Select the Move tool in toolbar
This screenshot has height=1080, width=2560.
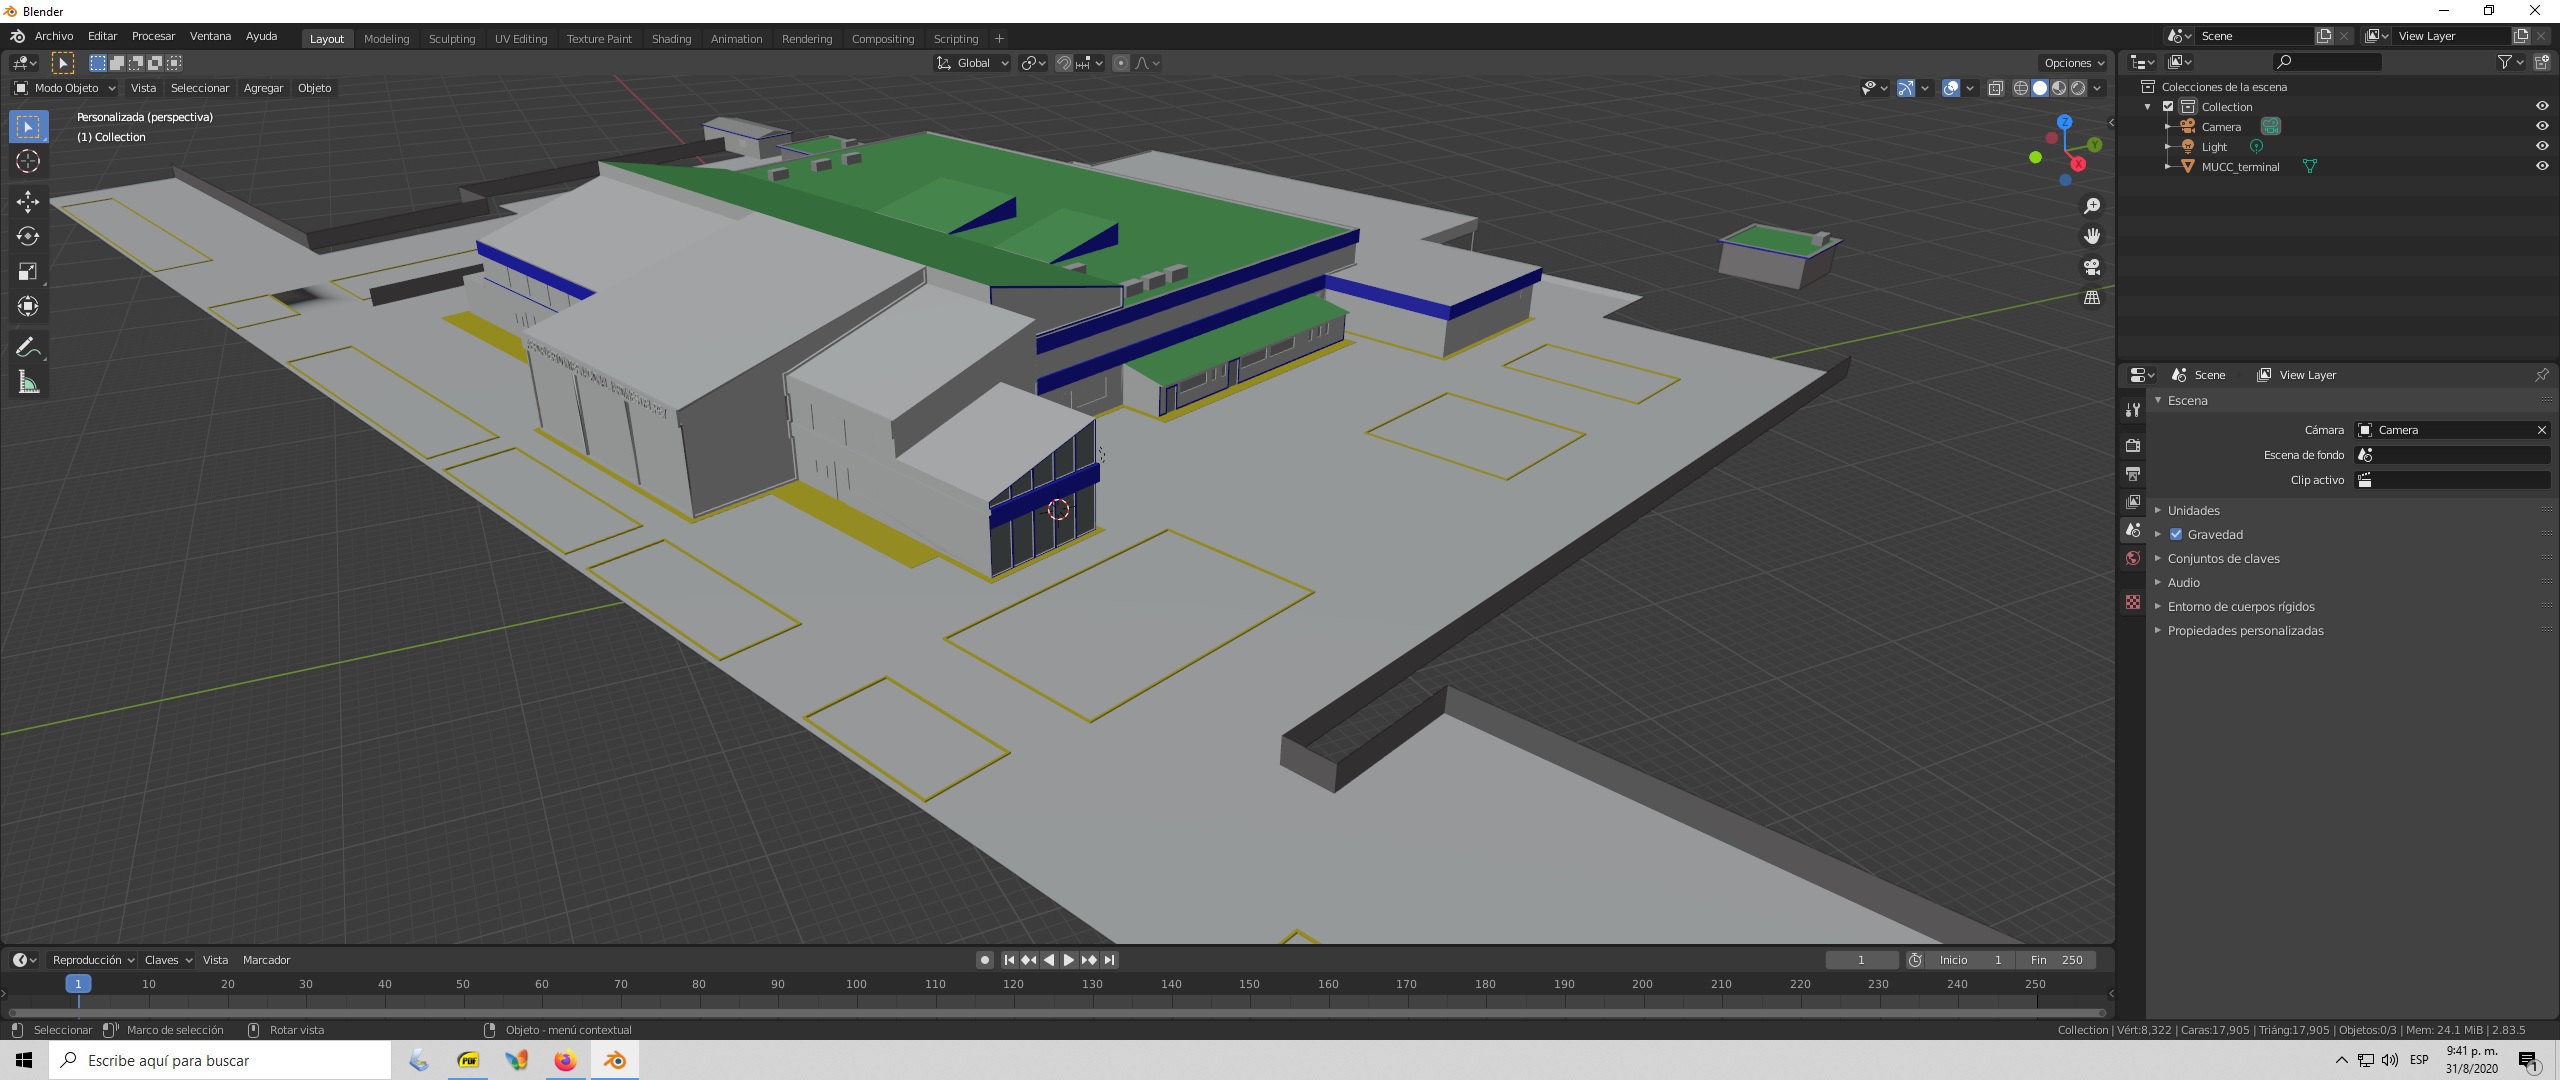click(x=28, y=202)
